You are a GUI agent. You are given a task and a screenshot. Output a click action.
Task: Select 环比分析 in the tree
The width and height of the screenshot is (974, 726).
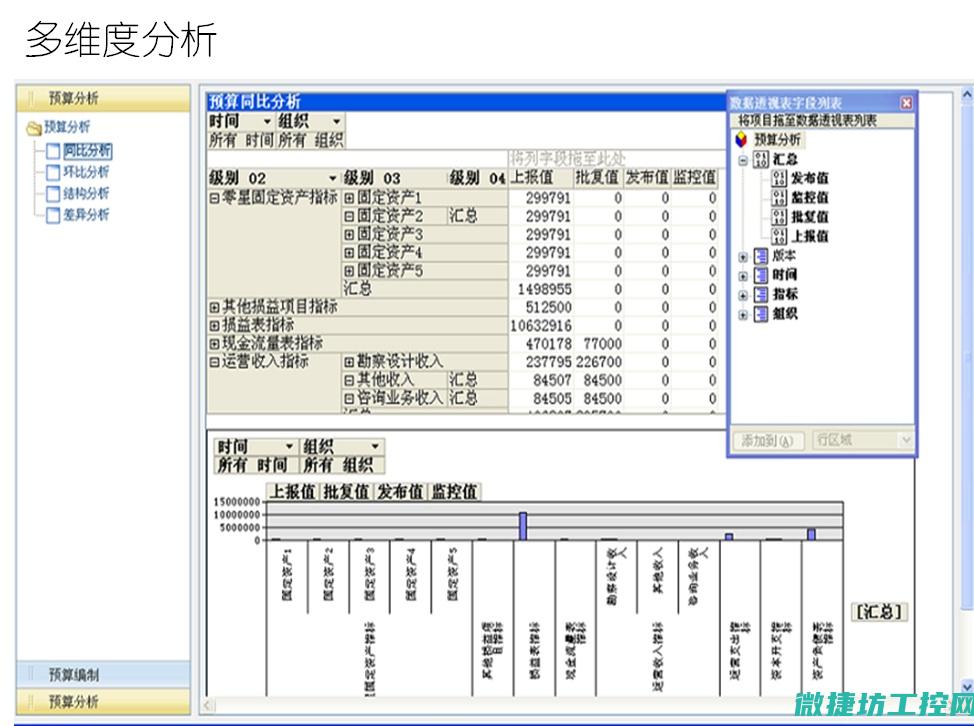pos(86,172)
